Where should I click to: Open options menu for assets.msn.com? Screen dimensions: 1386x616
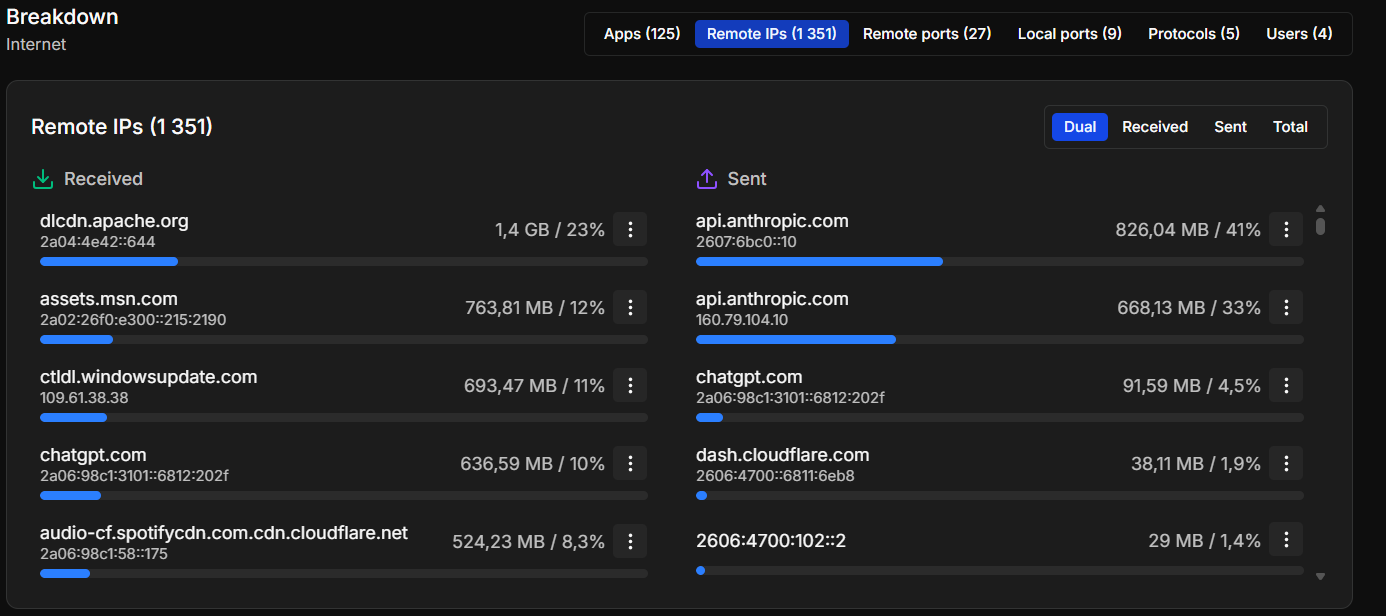[x=630, y=308]
